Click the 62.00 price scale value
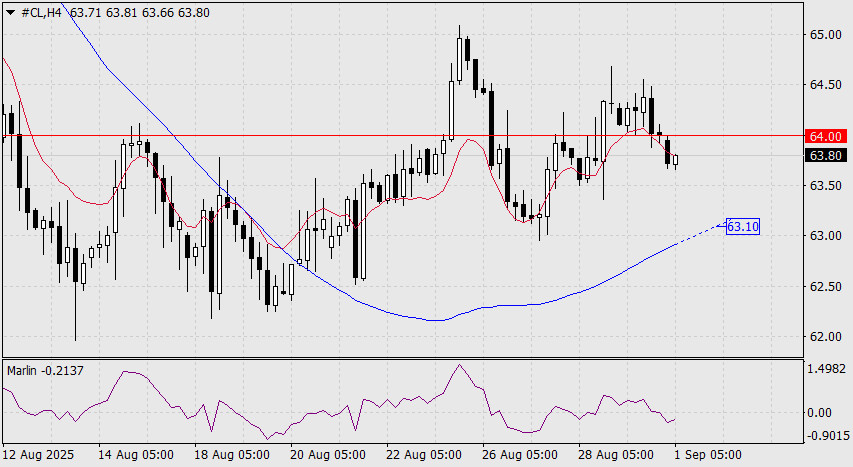The width and height of the screenshot is (853, 467). coord(825,337)
